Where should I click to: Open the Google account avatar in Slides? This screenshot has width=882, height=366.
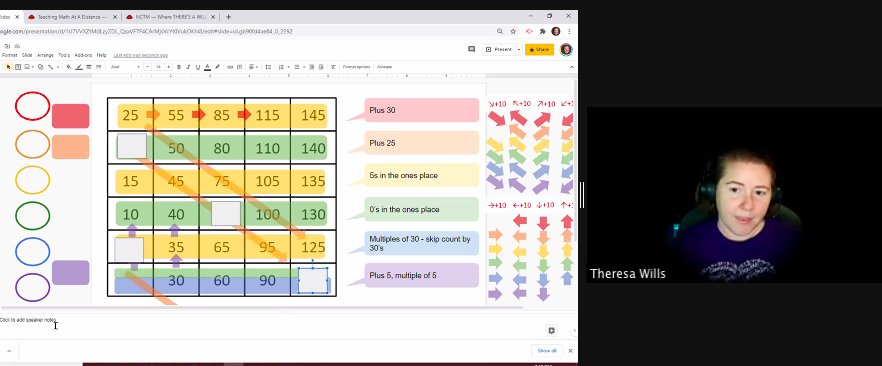point(566,49)
